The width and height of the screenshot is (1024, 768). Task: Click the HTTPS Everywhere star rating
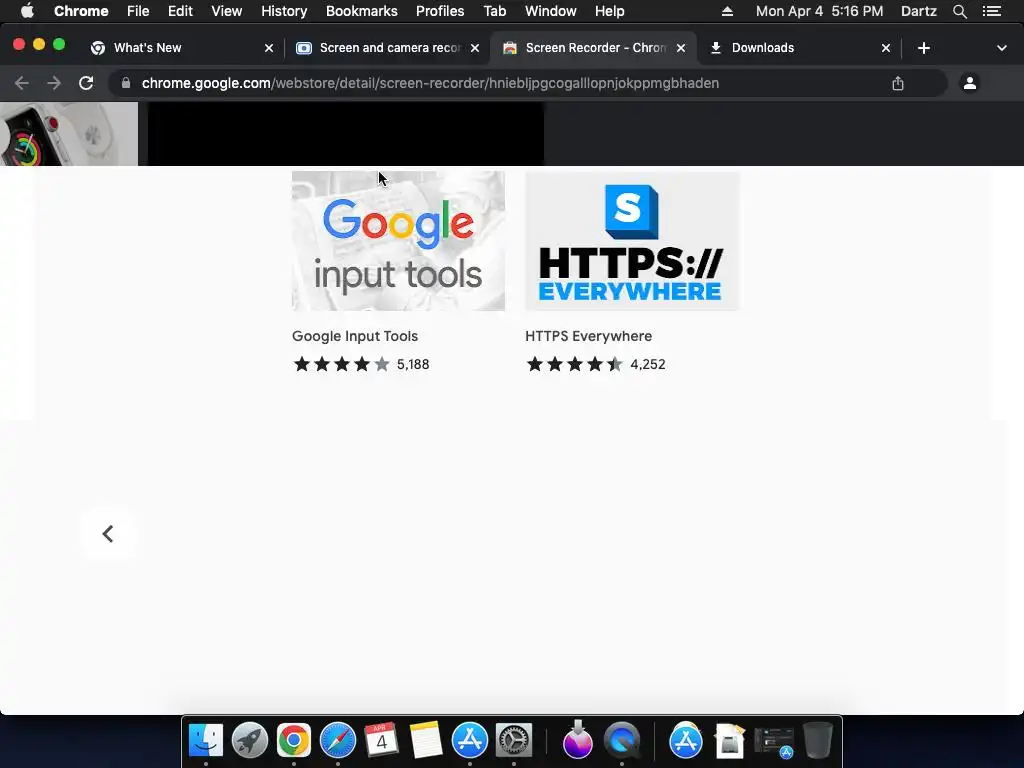pyautogui.click(x=575, y=364)
